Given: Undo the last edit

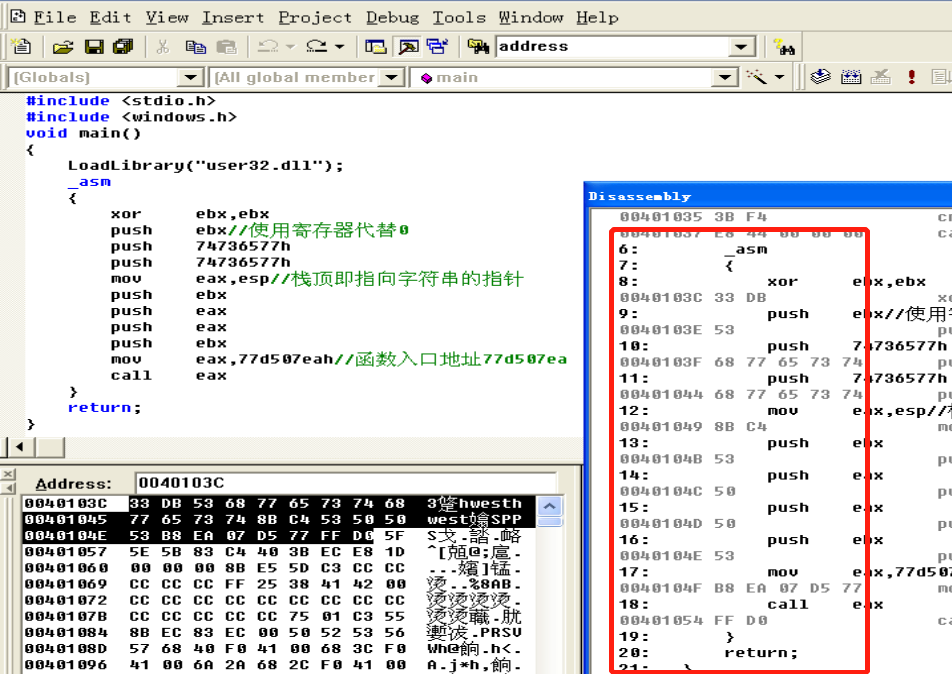Looking at the screenshot, I should tap(268, 46).
